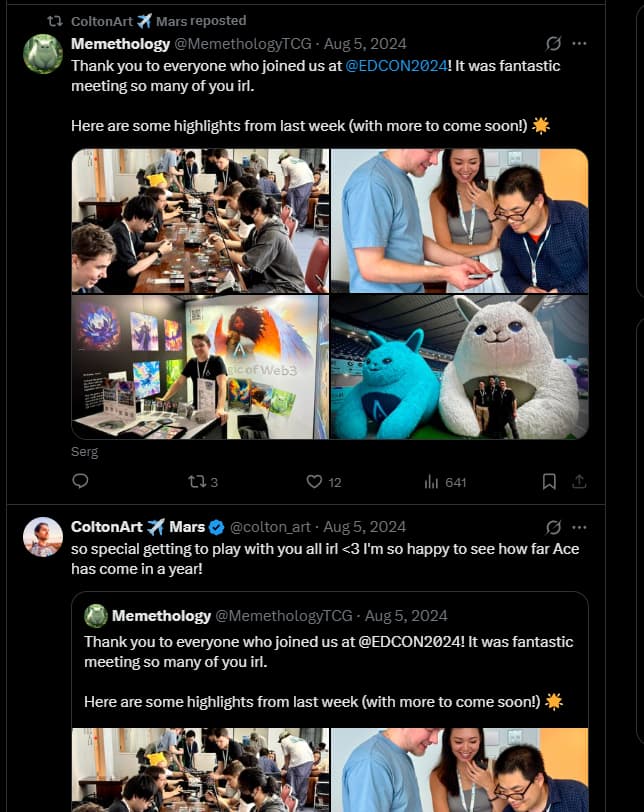The width and height of the screenshot is (644, 812).
Task: Bookmark the Memethology EDCON post
Action: click(x=549, y=482)
